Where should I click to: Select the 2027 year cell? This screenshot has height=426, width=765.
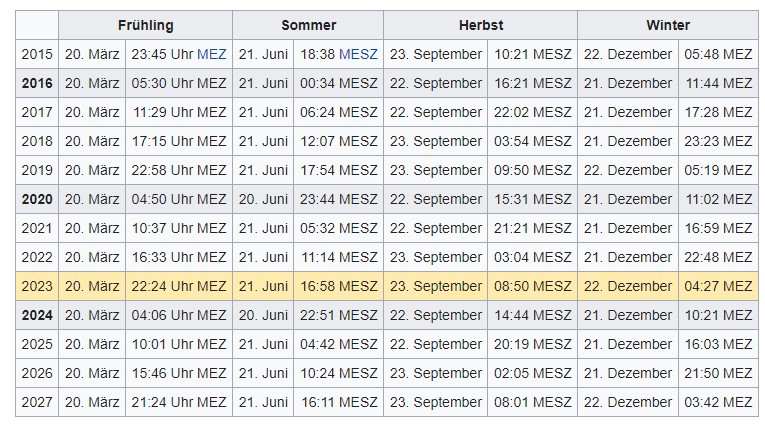tap(37, 402)
